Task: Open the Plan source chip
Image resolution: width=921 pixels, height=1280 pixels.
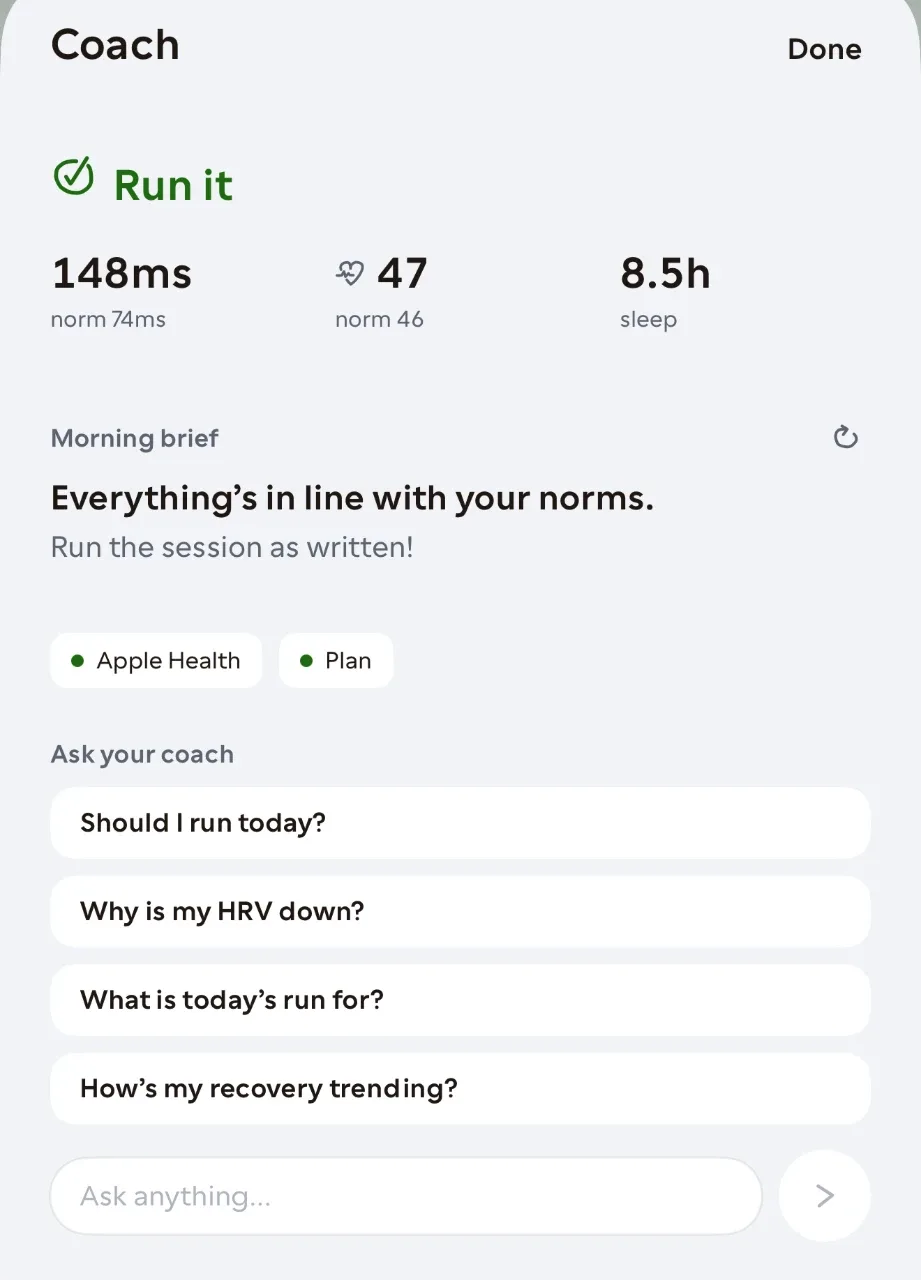Action: [336, 661]
